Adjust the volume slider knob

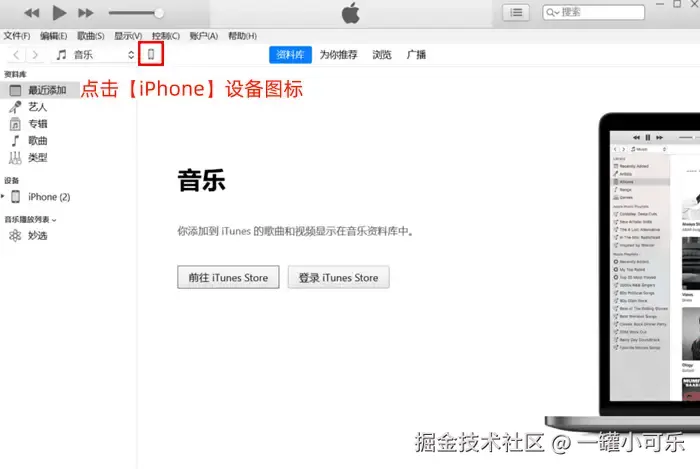pos(159,13)
